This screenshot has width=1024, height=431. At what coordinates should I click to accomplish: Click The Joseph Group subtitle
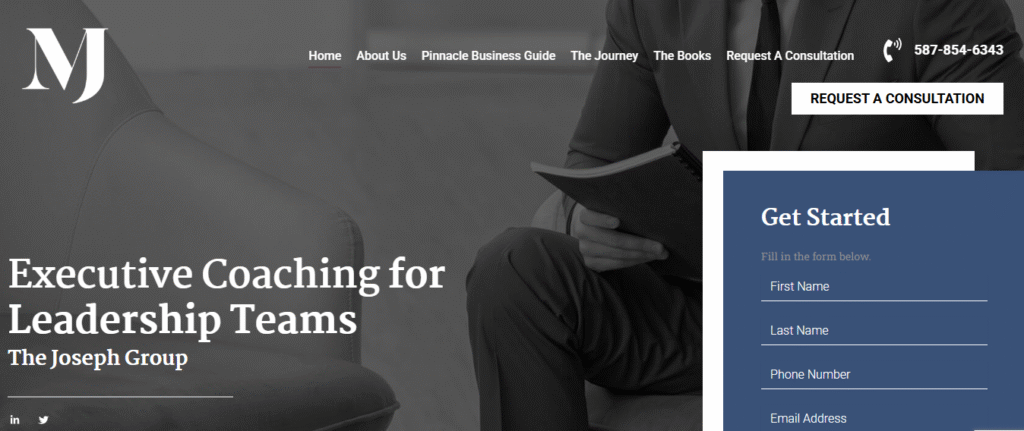coord(98,359)
